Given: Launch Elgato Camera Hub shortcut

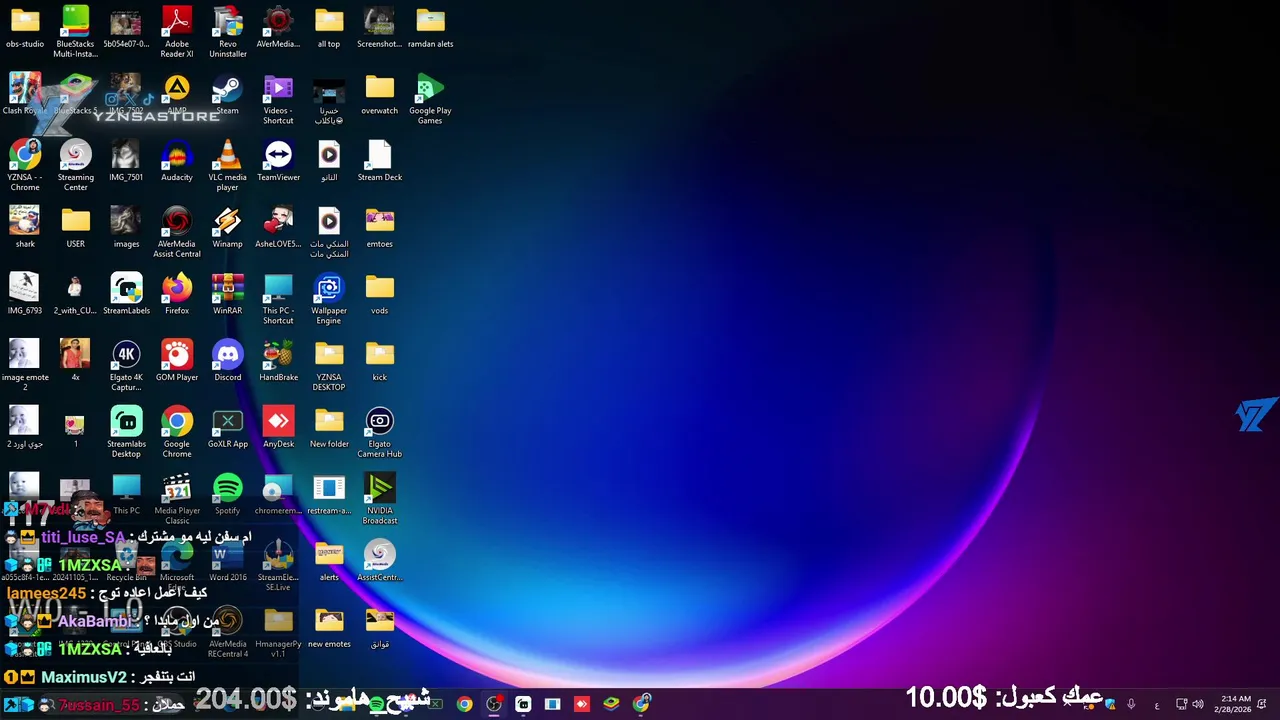Looking at the screenshot, I should click(380, 432).
